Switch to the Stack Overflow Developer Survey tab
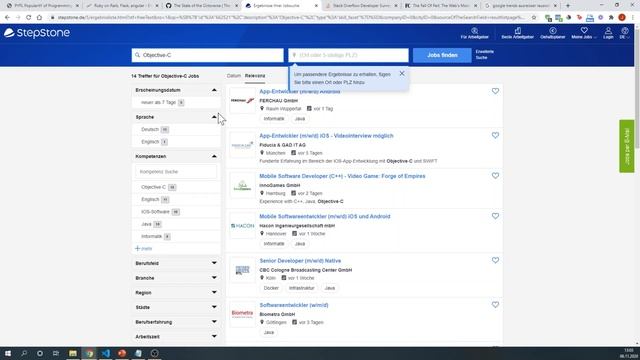 [361, 6]
